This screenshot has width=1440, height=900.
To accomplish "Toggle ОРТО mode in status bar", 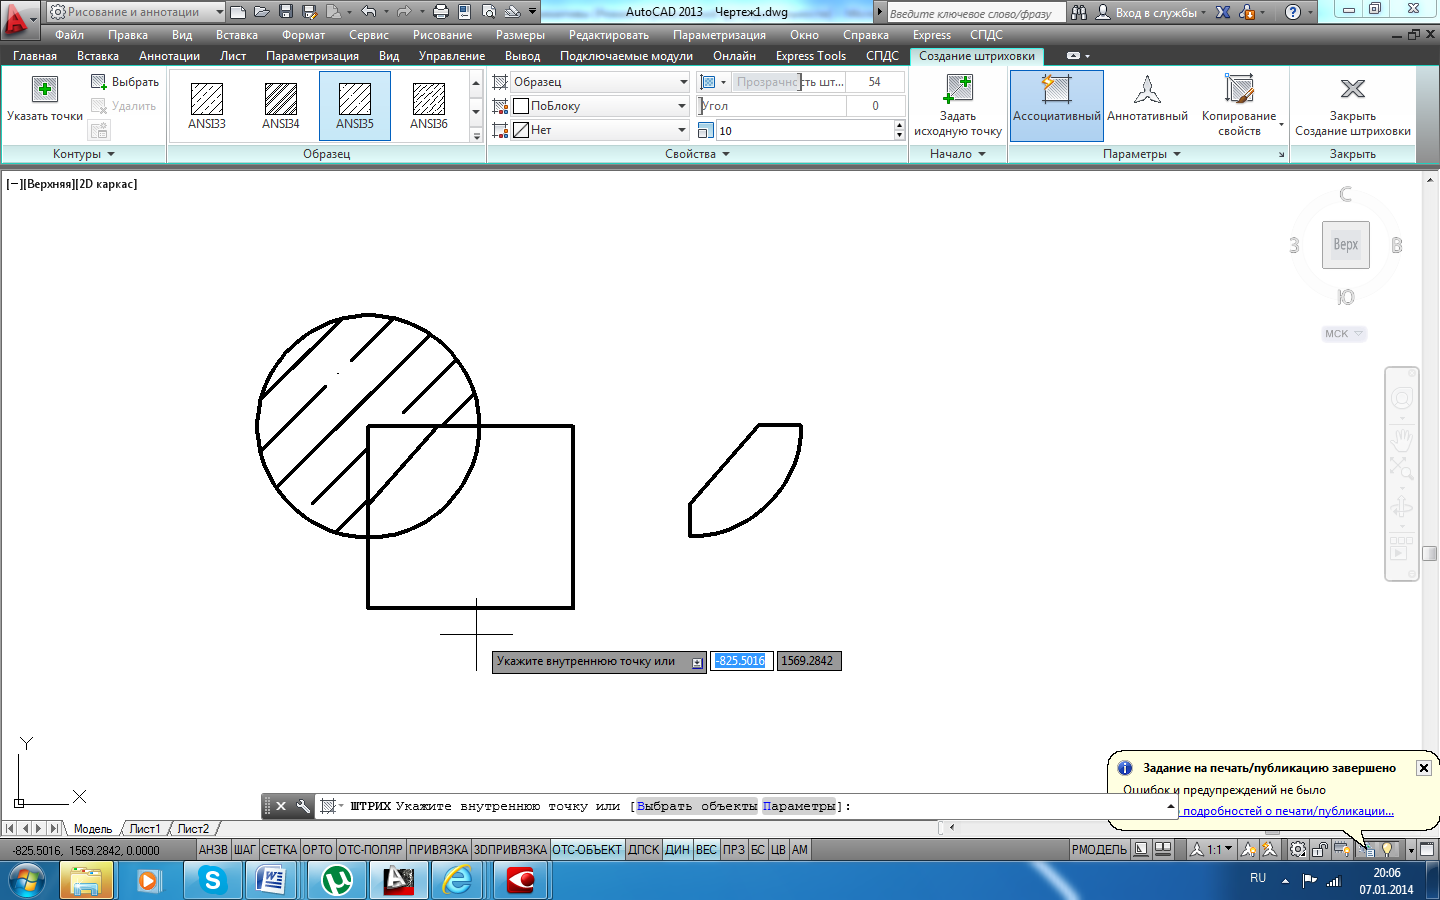I will [x=317, y=850].
